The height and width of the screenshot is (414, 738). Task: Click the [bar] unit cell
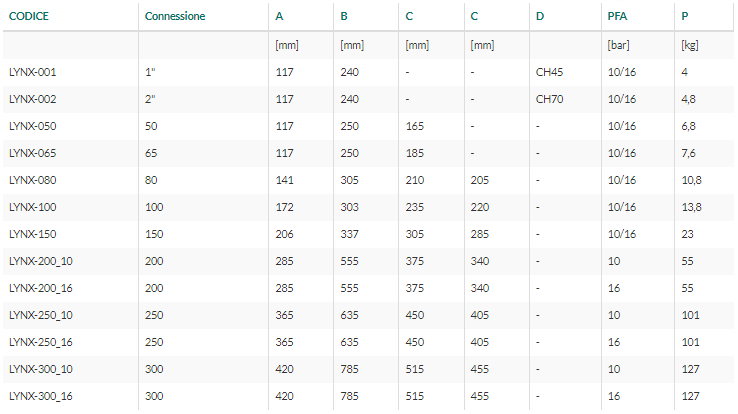[618, 45]
